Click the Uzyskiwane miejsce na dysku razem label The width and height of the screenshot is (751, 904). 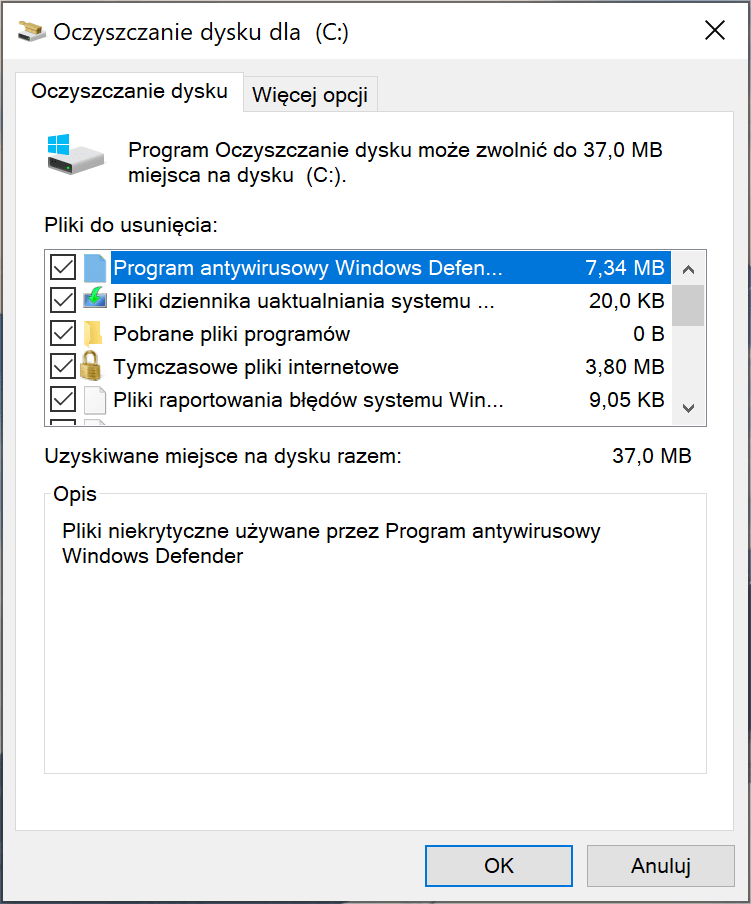click(223, 456)
